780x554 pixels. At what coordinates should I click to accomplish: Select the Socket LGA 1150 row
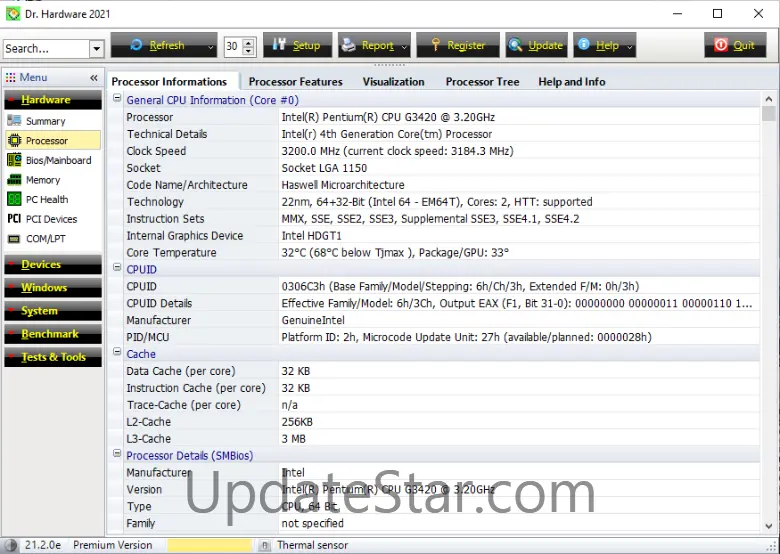pos(442,168)
